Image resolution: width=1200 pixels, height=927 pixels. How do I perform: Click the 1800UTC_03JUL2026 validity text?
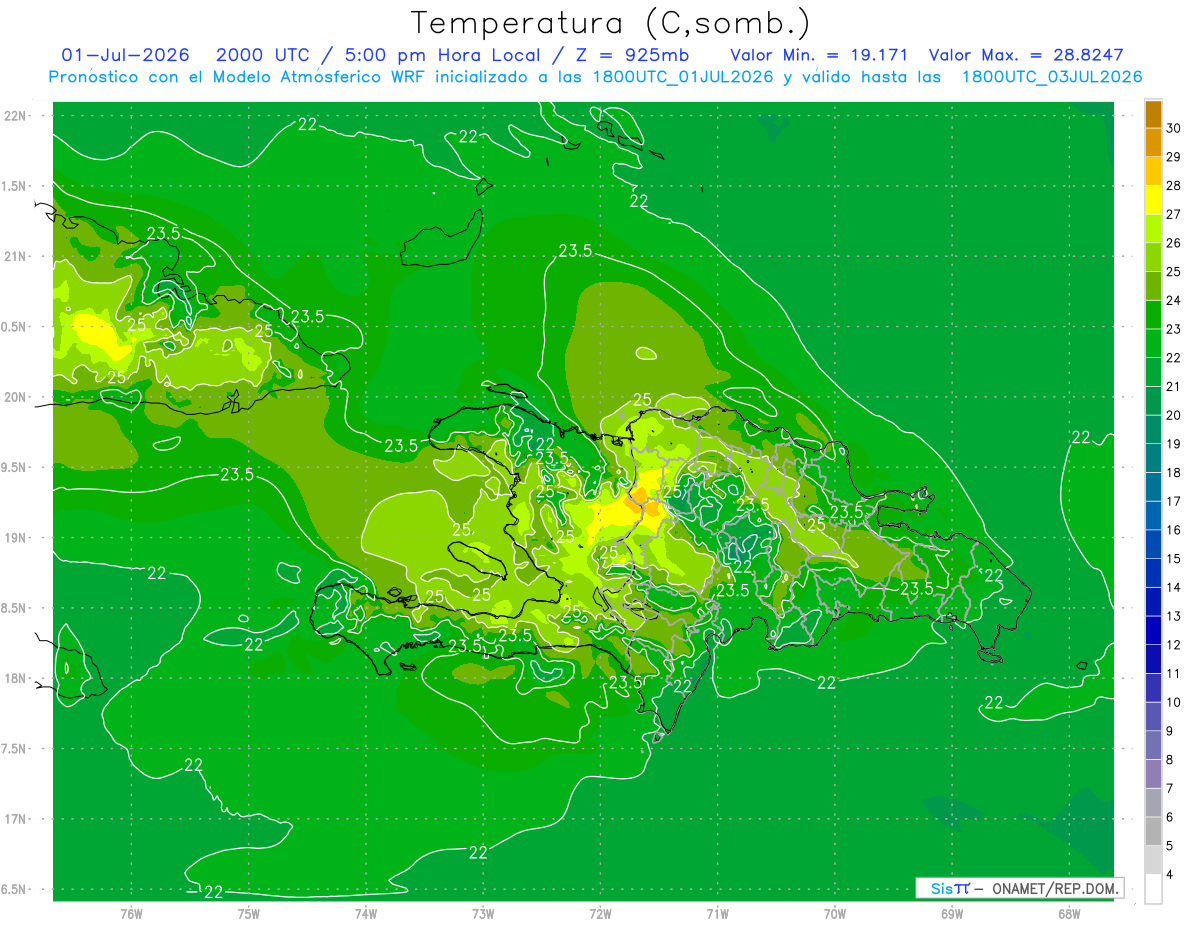point(1052,77)
